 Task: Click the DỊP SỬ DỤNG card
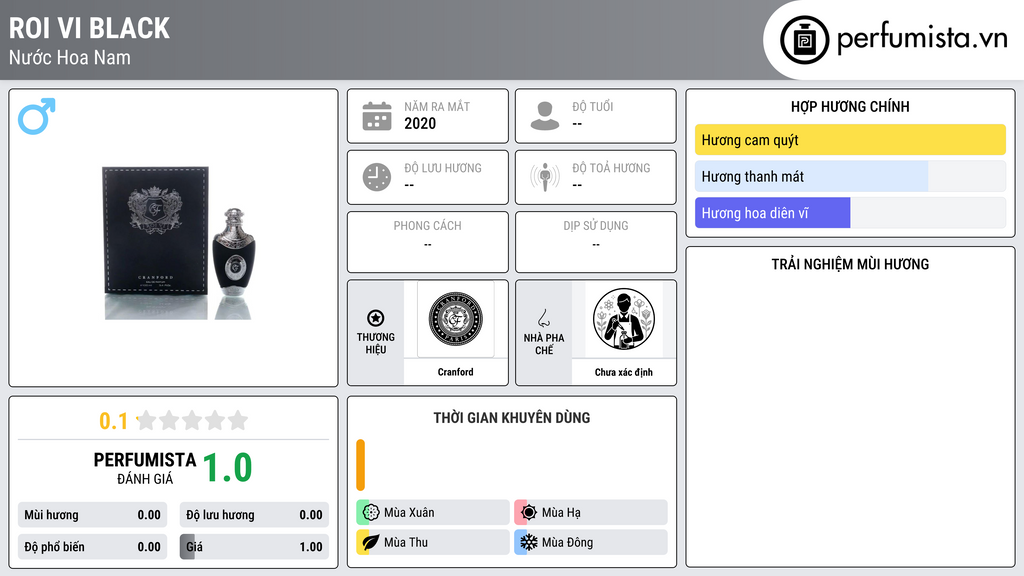pyautogui.click(x=596, y=242)
